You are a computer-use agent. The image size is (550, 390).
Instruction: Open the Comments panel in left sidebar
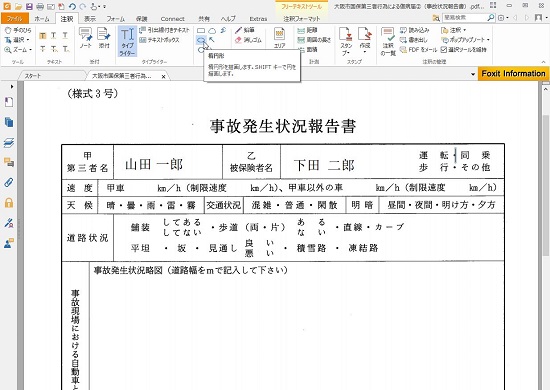point(9,162)
